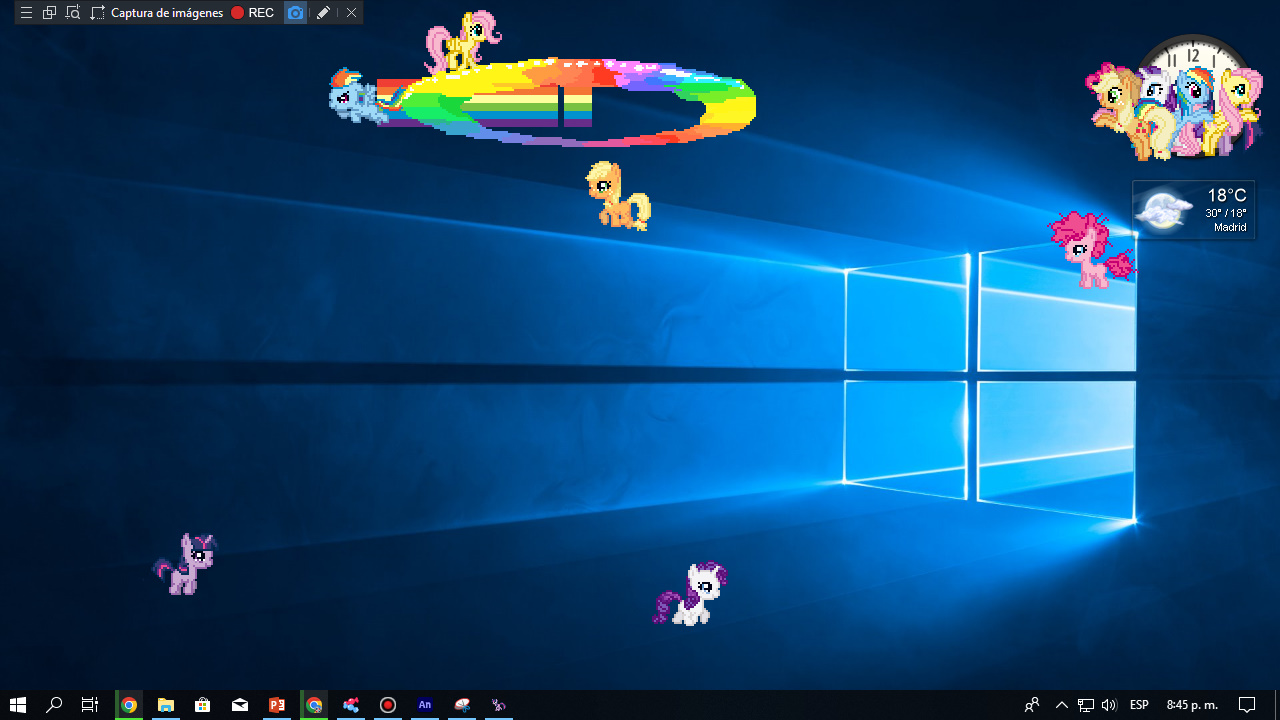Open the Madrid weather gadget
1280x720 pixels.
point(1193,209)
